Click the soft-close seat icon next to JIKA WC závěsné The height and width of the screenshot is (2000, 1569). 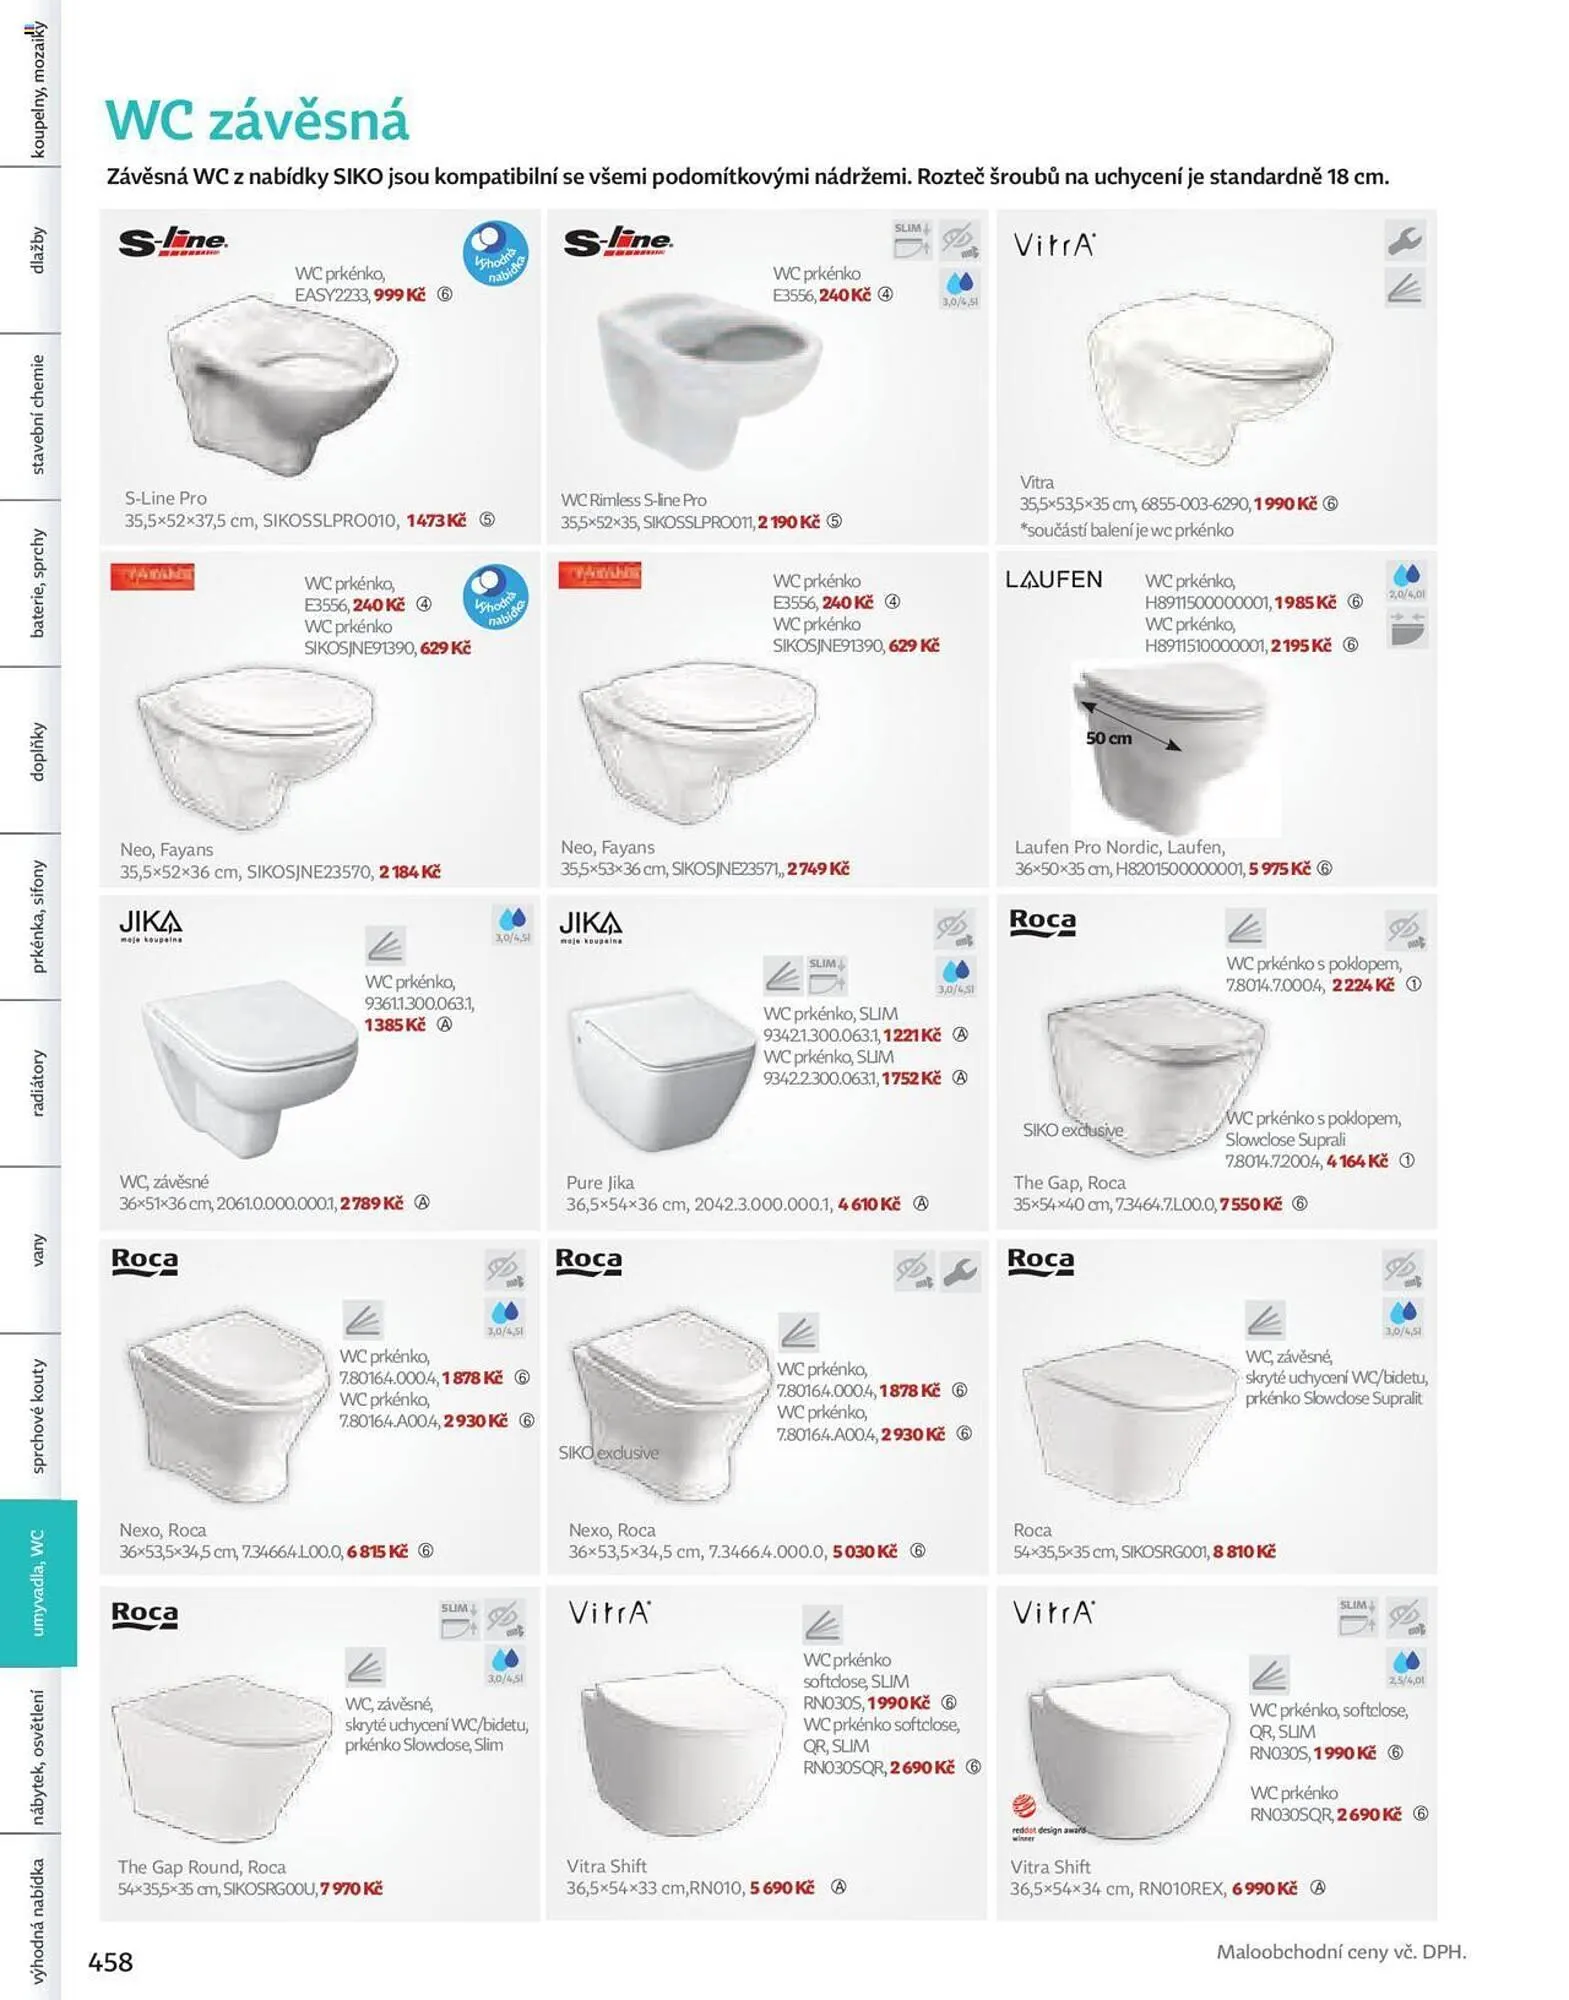click(x=385, y=945)
